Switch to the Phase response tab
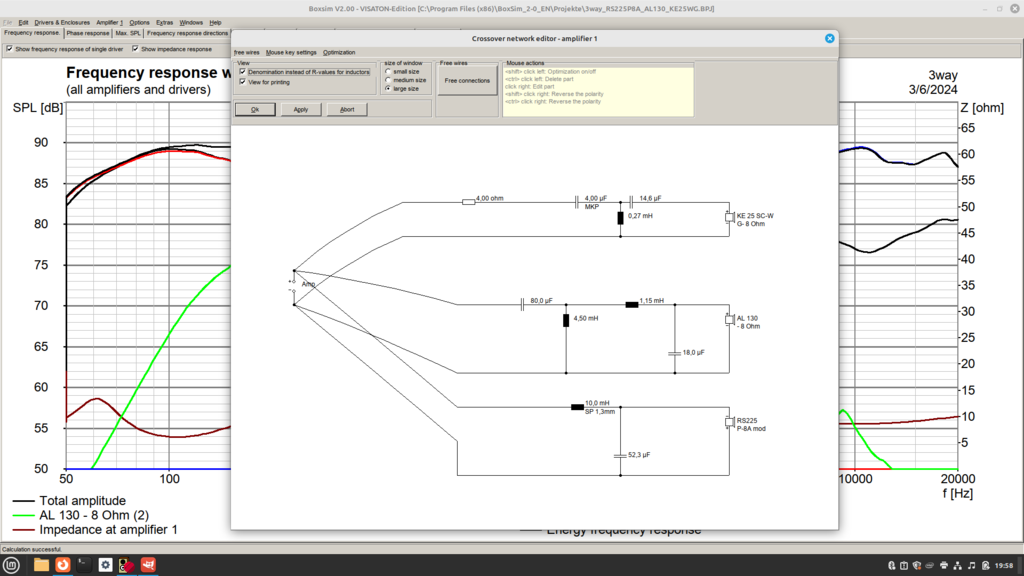 pos(88,33)
